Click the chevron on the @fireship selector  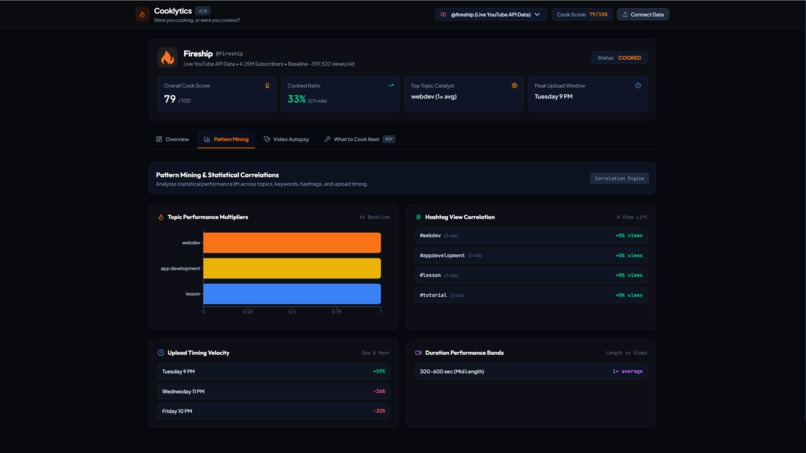[537, 14]
